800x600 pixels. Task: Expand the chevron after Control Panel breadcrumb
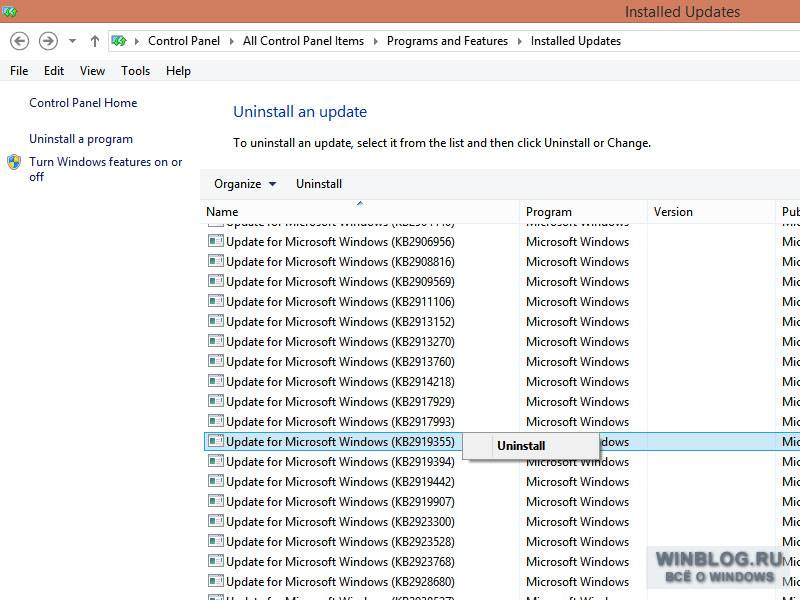click(x=232, y=41)
